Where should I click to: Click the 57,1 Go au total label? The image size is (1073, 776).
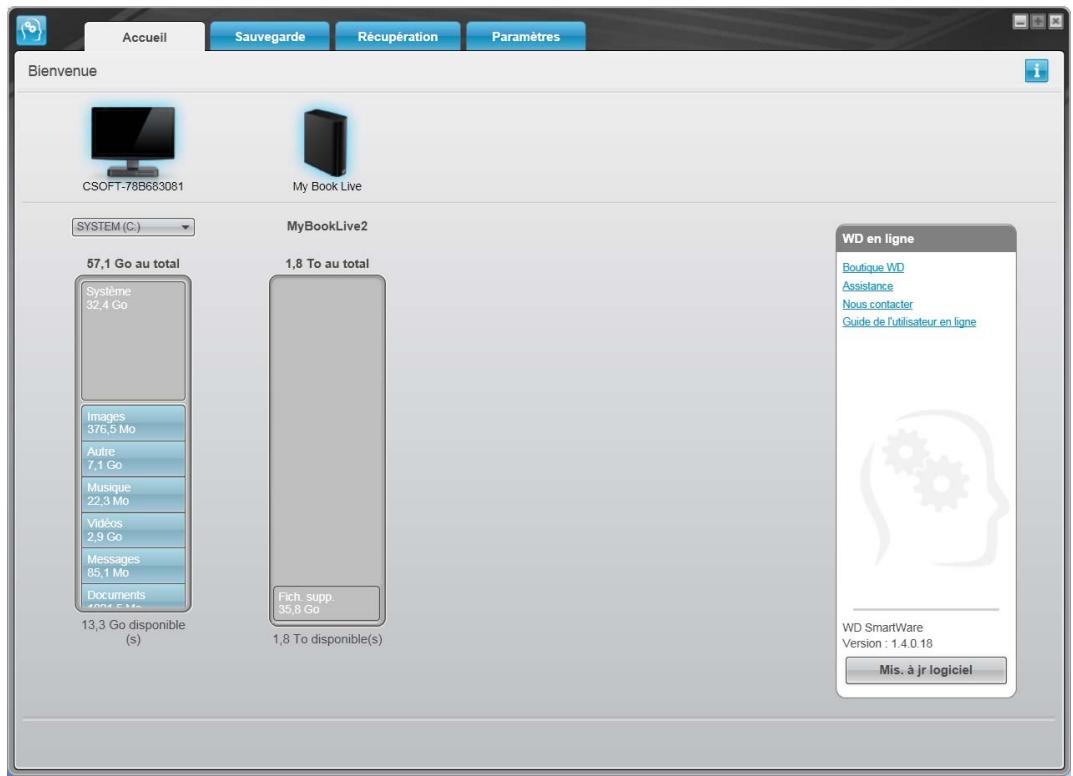click(x=133, y=263)
